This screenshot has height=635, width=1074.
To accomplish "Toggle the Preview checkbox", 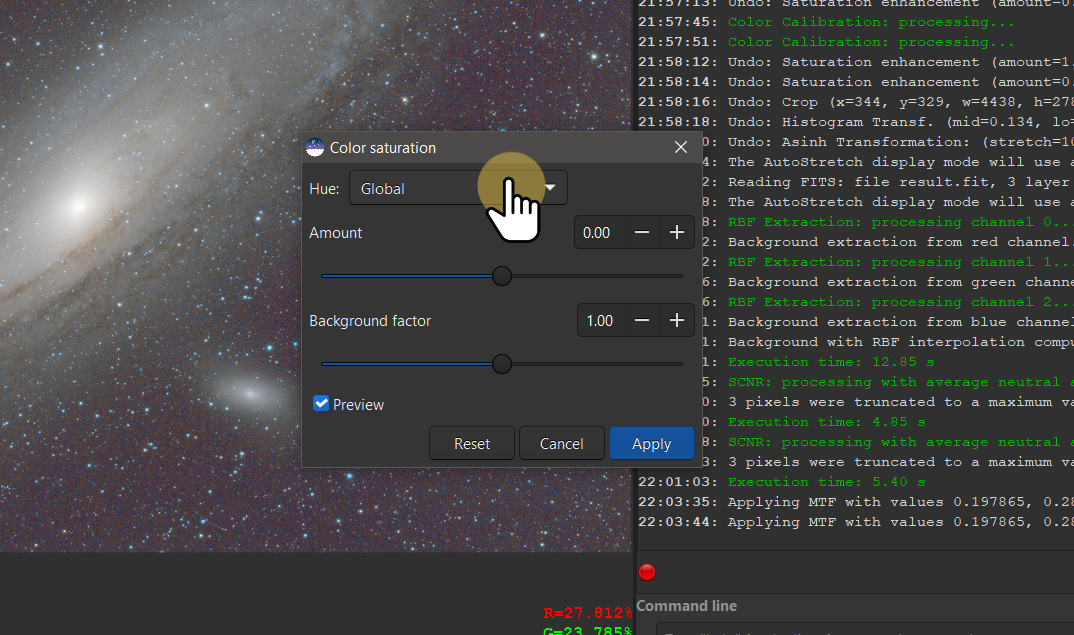I will click(321, 404).
